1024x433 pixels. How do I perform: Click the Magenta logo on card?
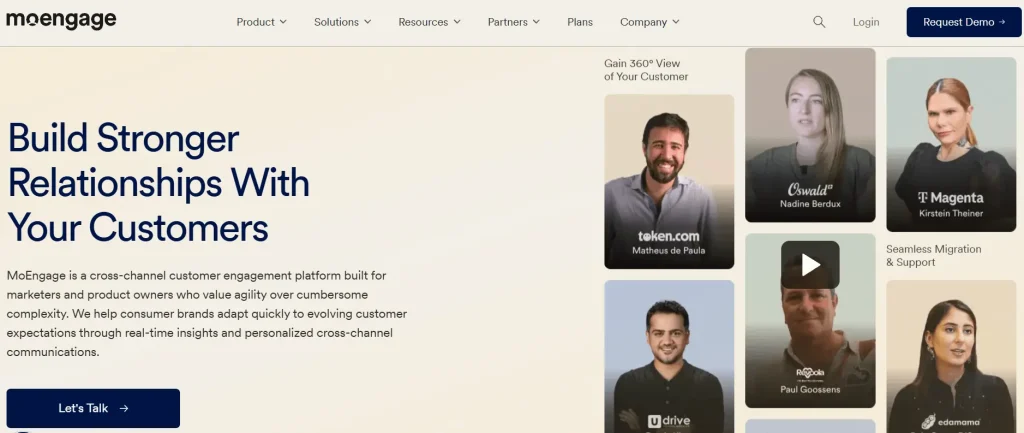950,198
